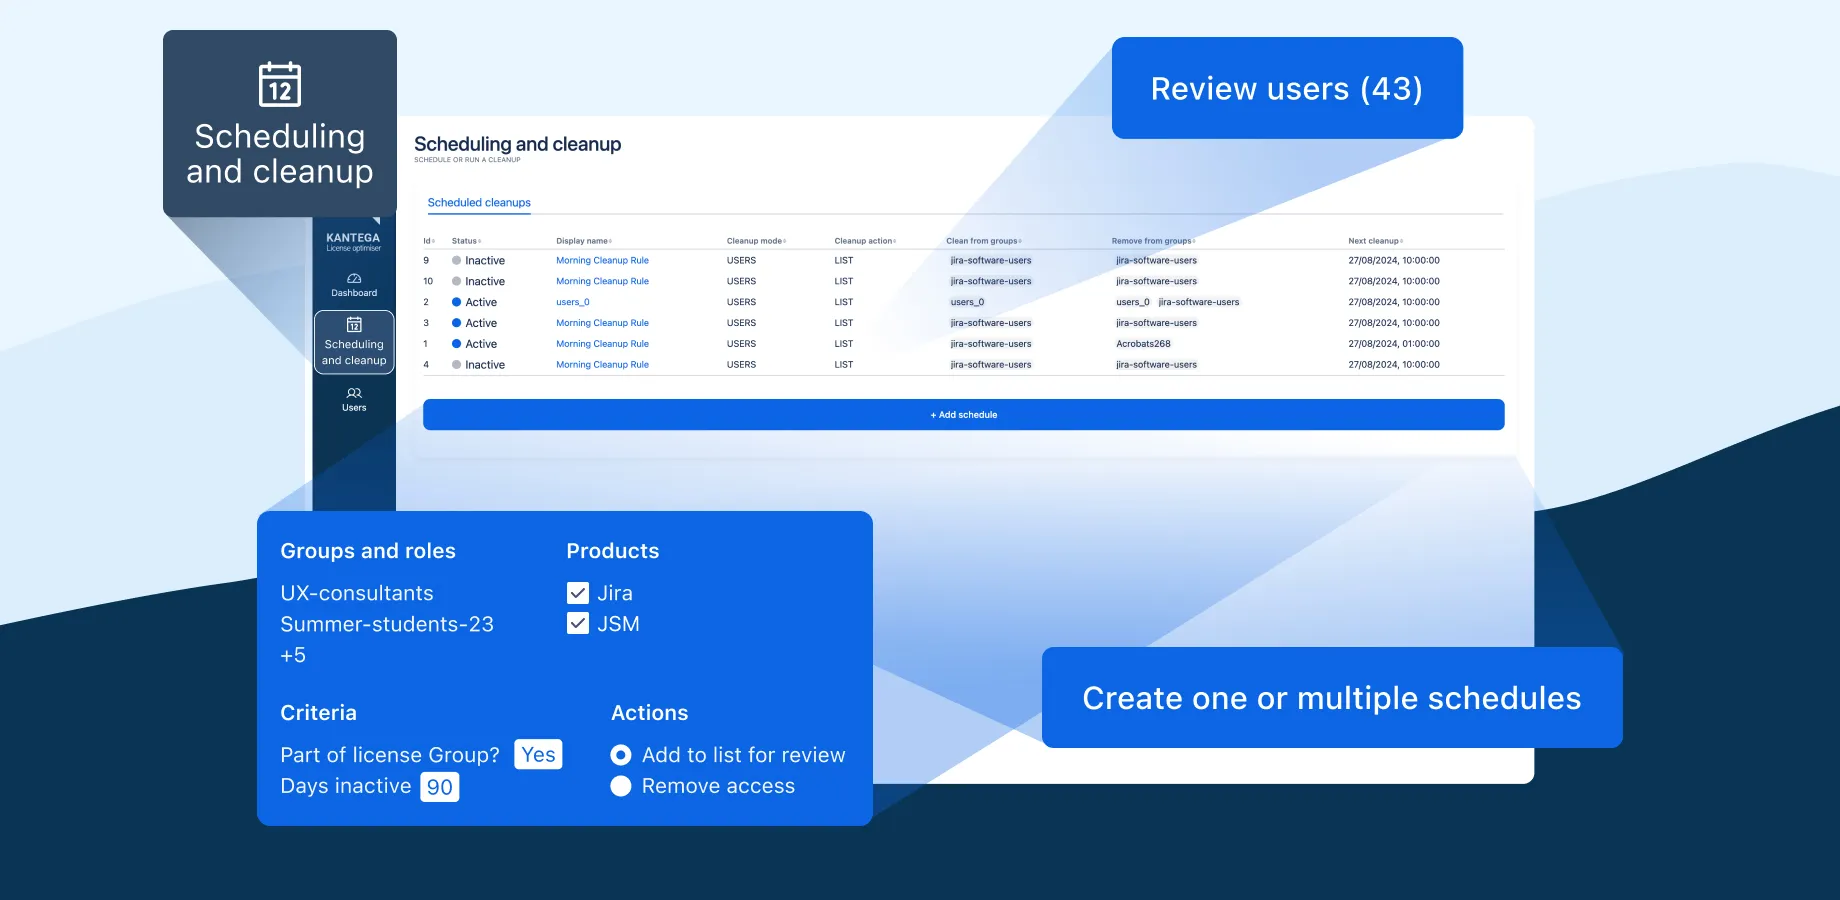Image resolution: width=1840 pixels, height=900 pixels.
Task: Sort by the Display name column header
Action: point(582,240)
